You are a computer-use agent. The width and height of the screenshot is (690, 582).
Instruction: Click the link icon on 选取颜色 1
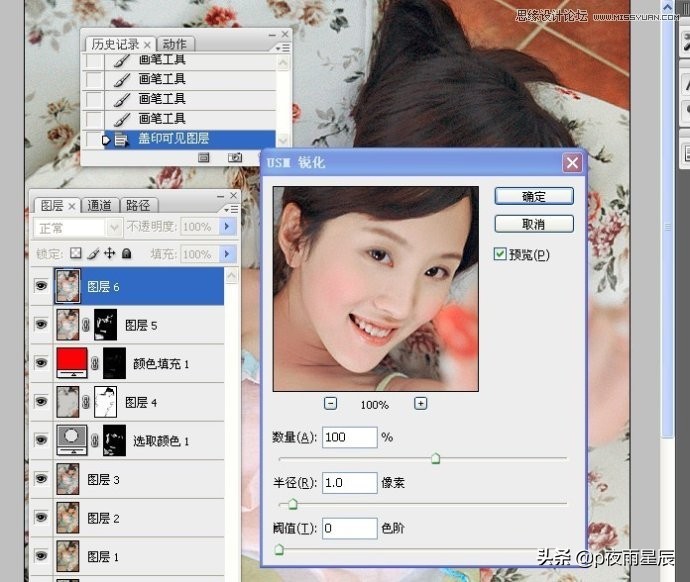click(95, 440)
